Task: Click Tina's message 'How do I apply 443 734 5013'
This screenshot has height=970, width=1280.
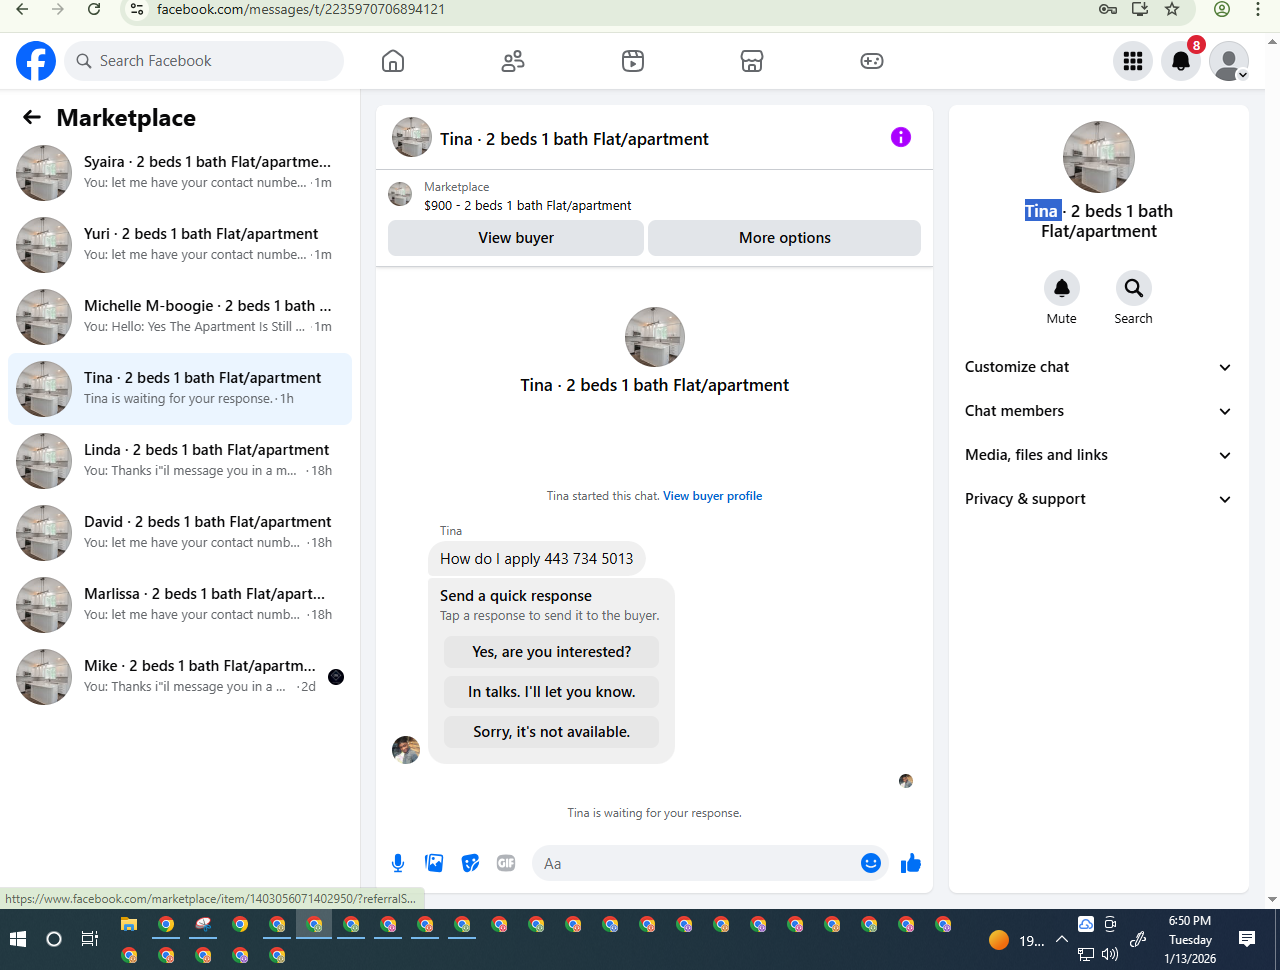Action: [x=537, y=559]
